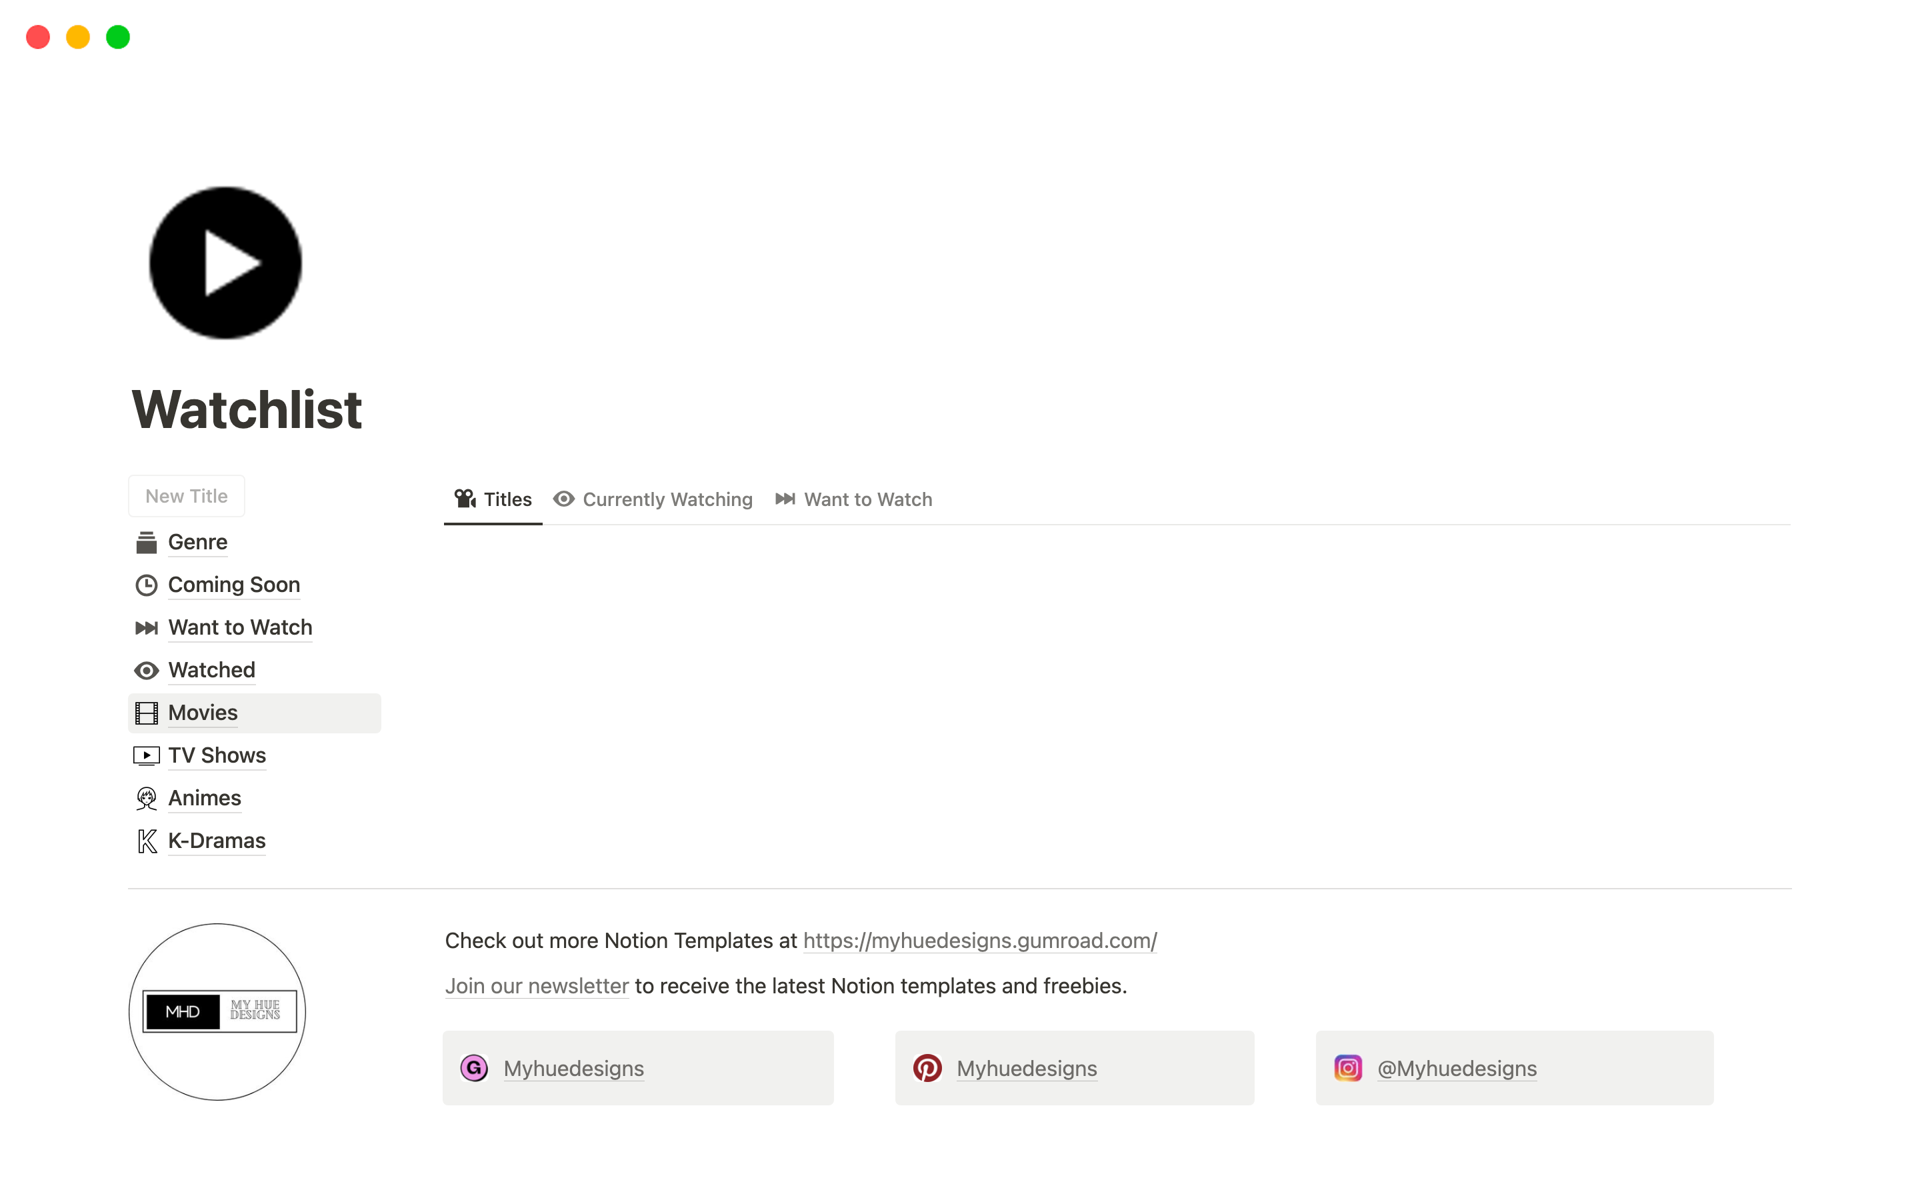Click the Myhuedesigns Instagram button
The height and width of the screenshot is (1200, 1920).
click(1519, 1069)
